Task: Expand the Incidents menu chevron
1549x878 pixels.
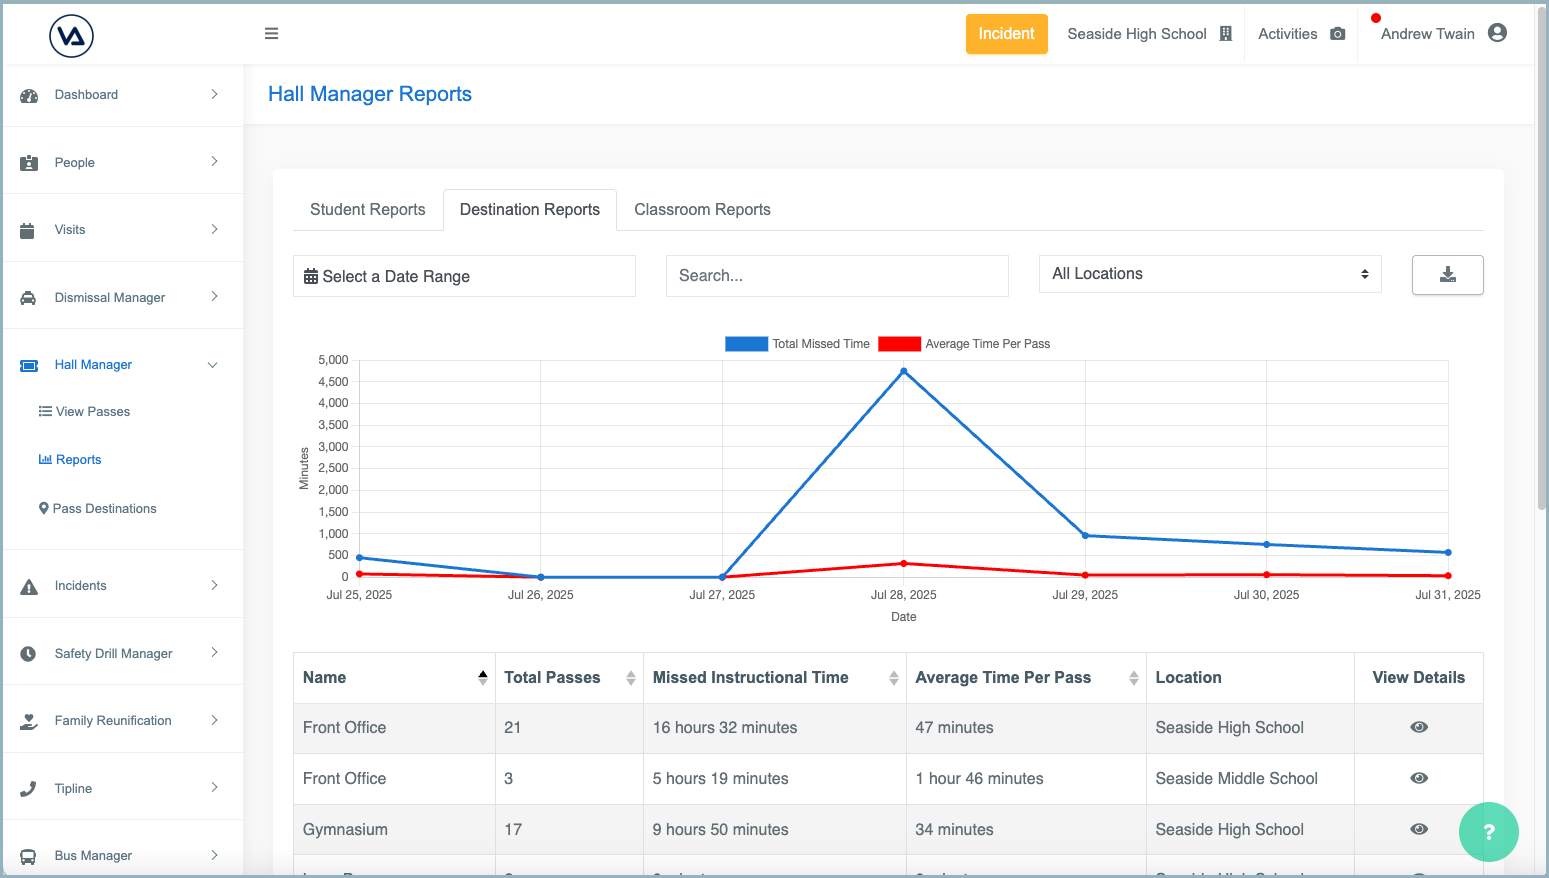Action: click(214, 585)
